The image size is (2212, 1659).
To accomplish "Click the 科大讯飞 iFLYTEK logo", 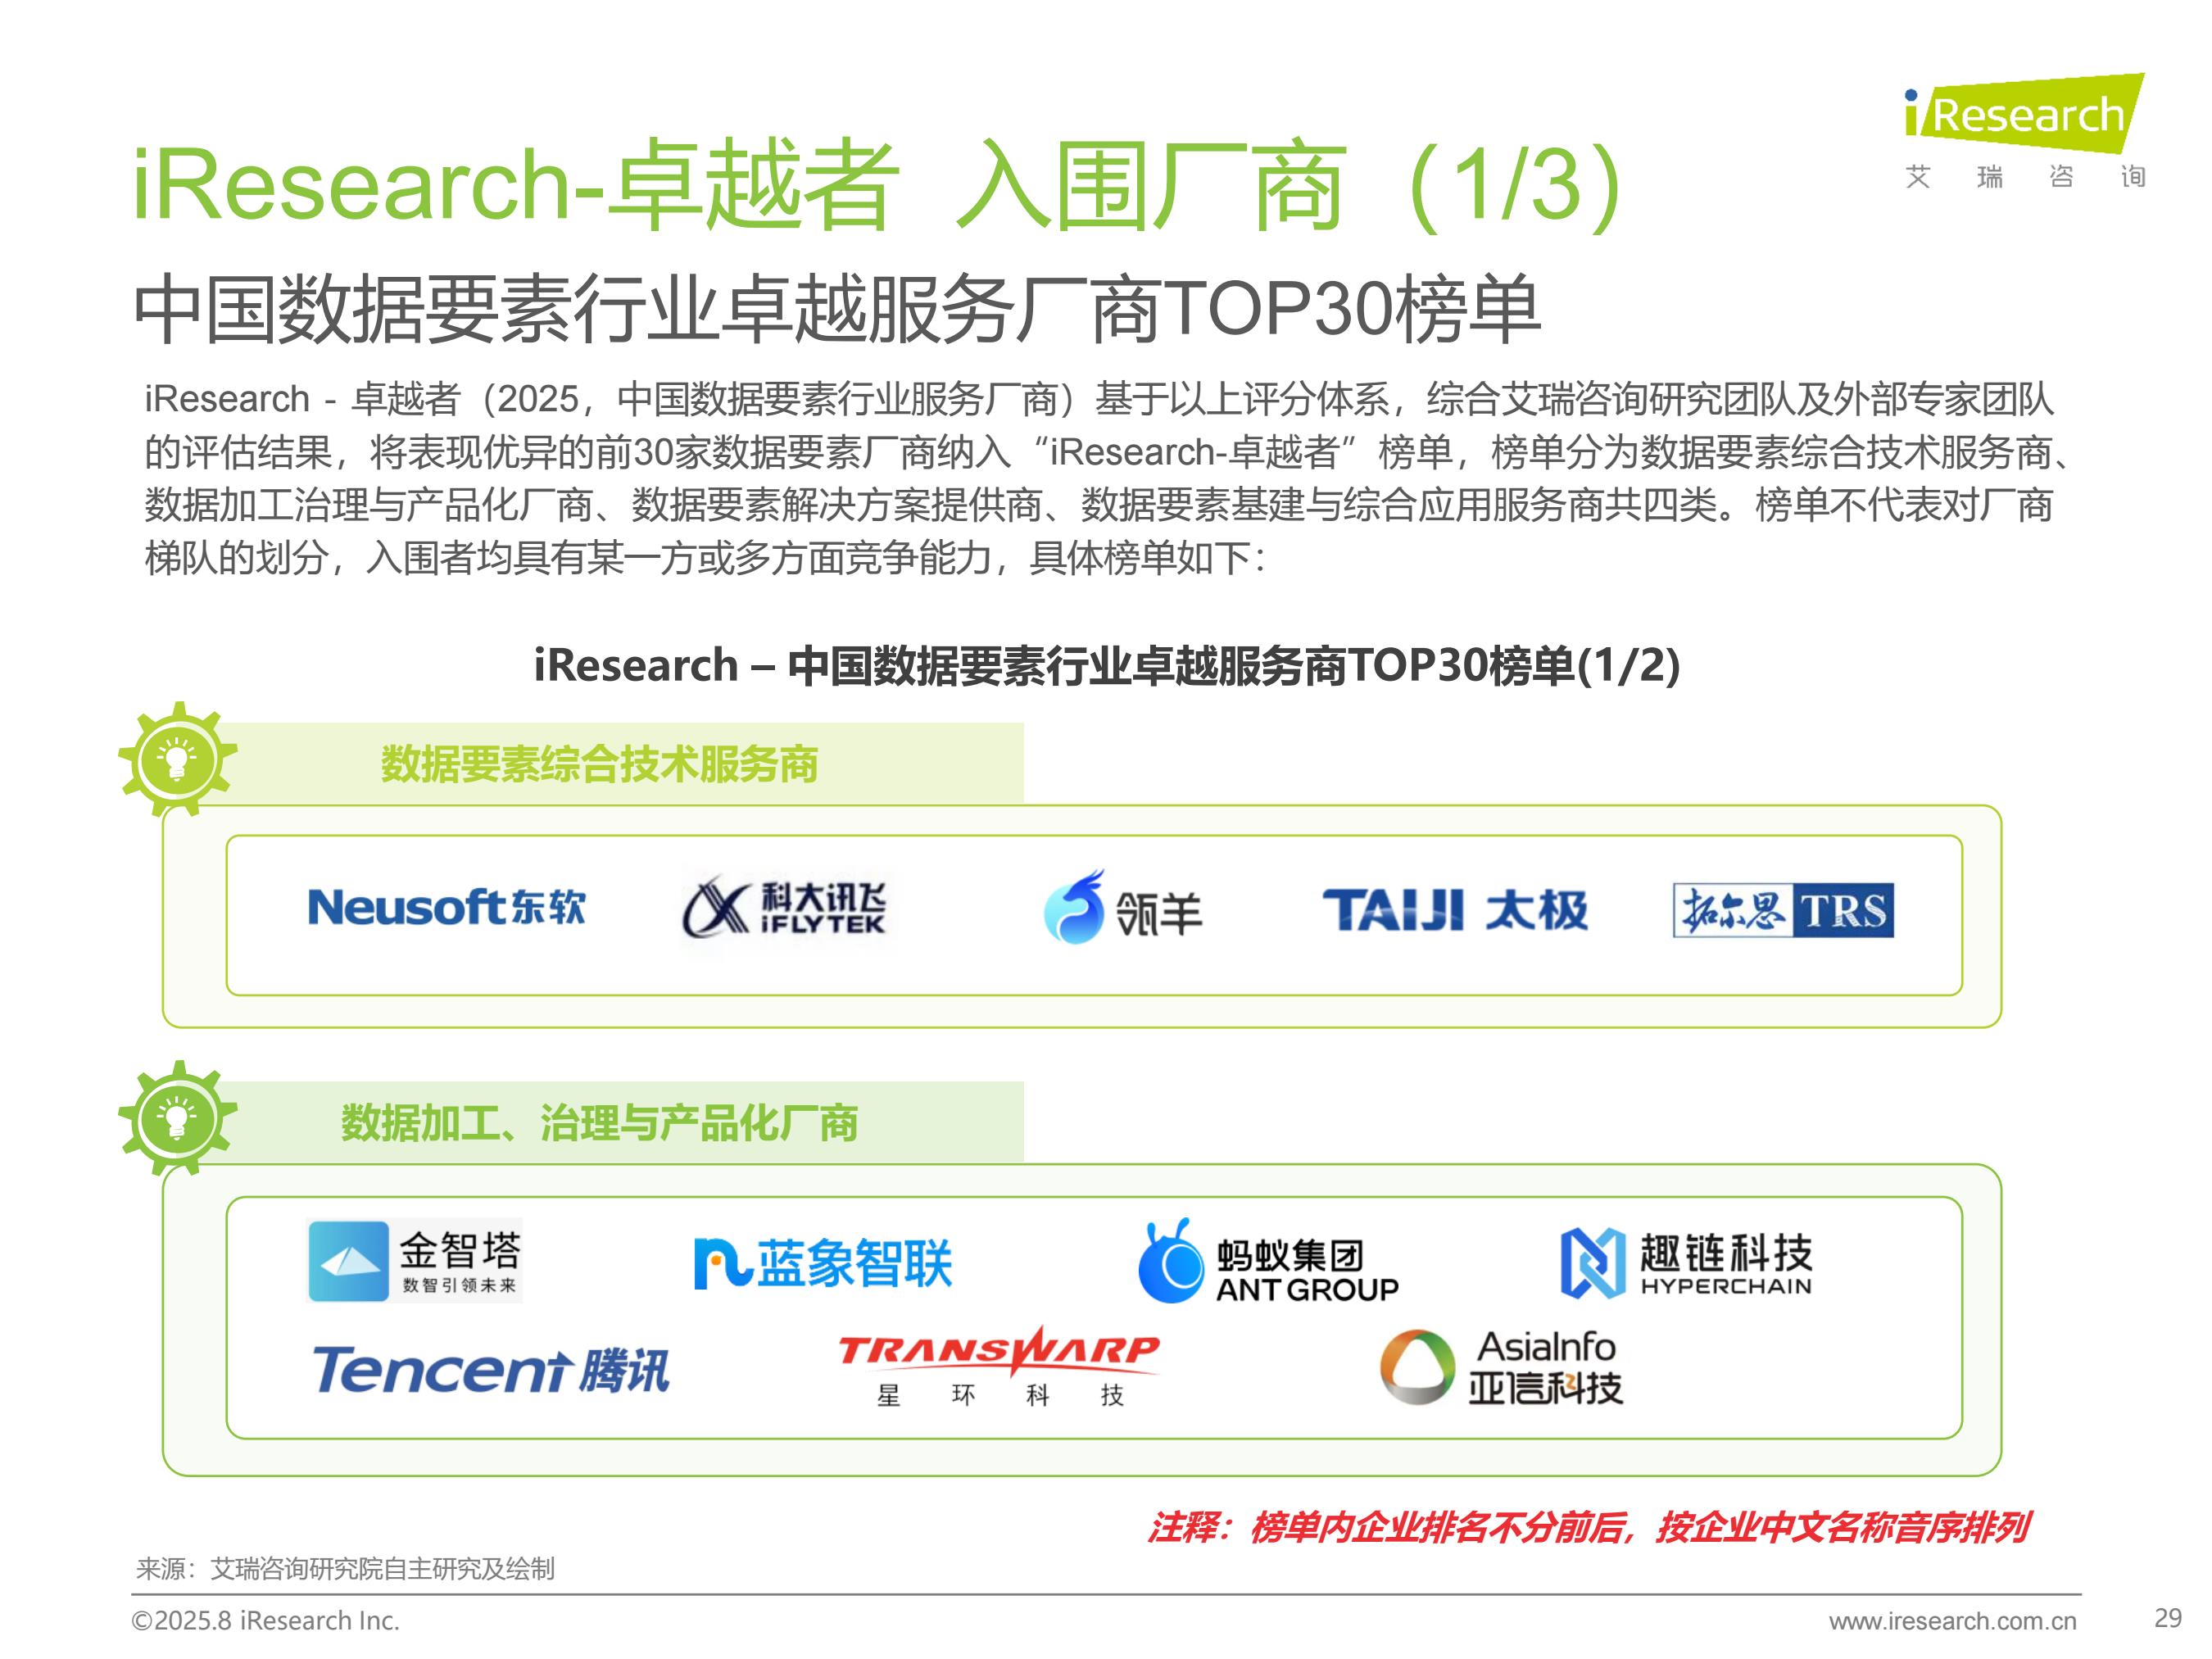I will click(784, 908).
